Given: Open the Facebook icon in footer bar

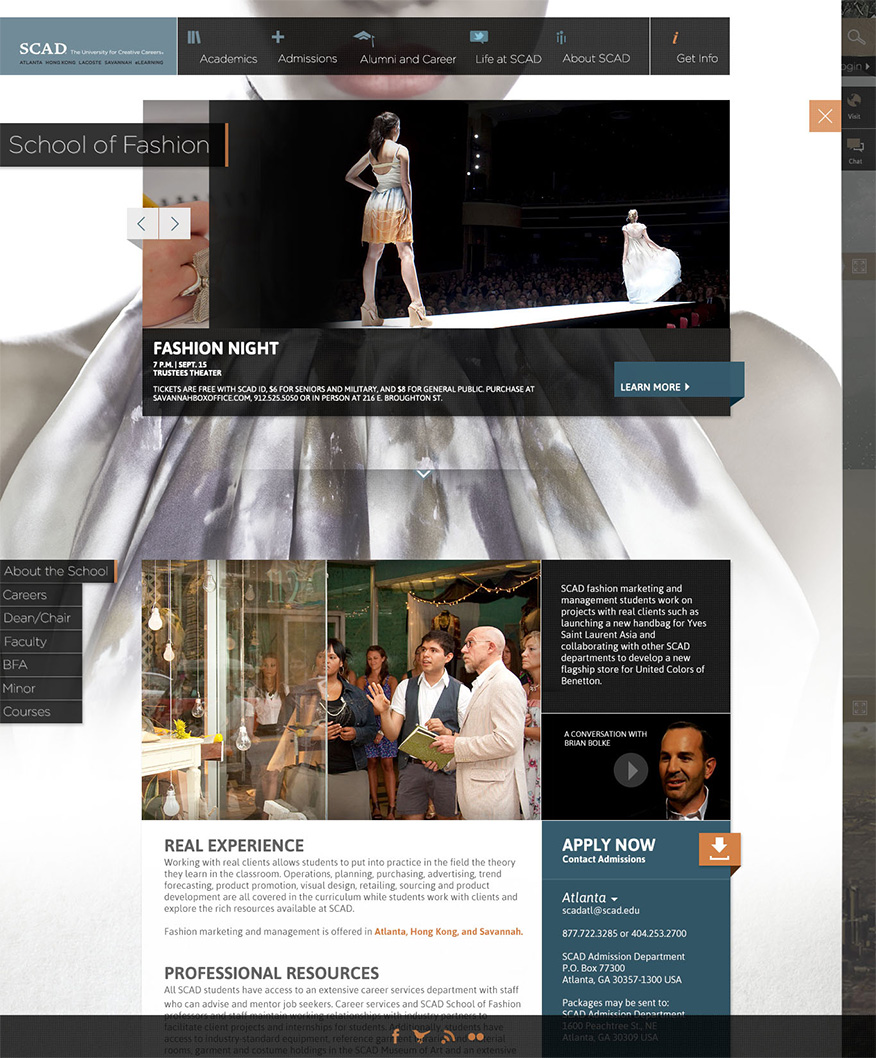Looking at the screenshot, I should (x=395, y=1036).
